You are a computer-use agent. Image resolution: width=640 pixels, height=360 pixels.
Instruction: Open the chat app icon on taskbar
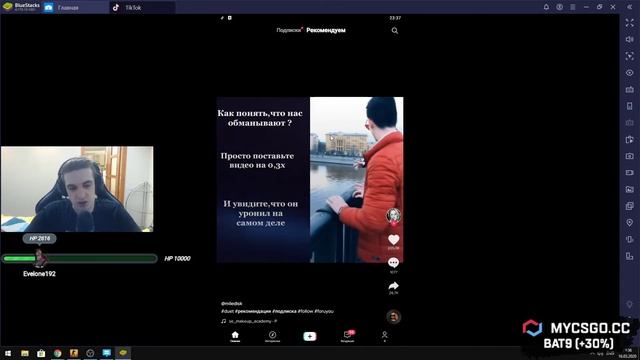107,353
